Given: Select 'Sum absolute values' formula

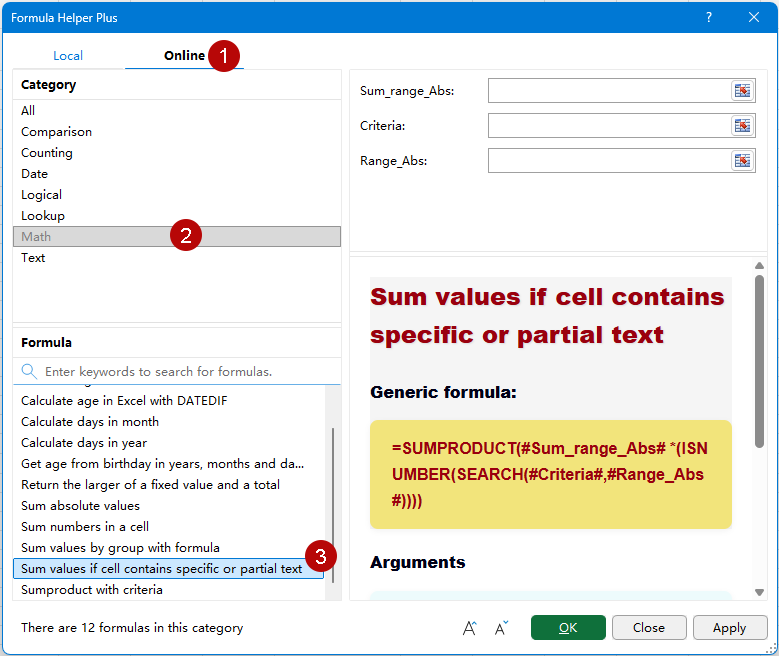Looking at the screenshot, I should tap(169, 505).
